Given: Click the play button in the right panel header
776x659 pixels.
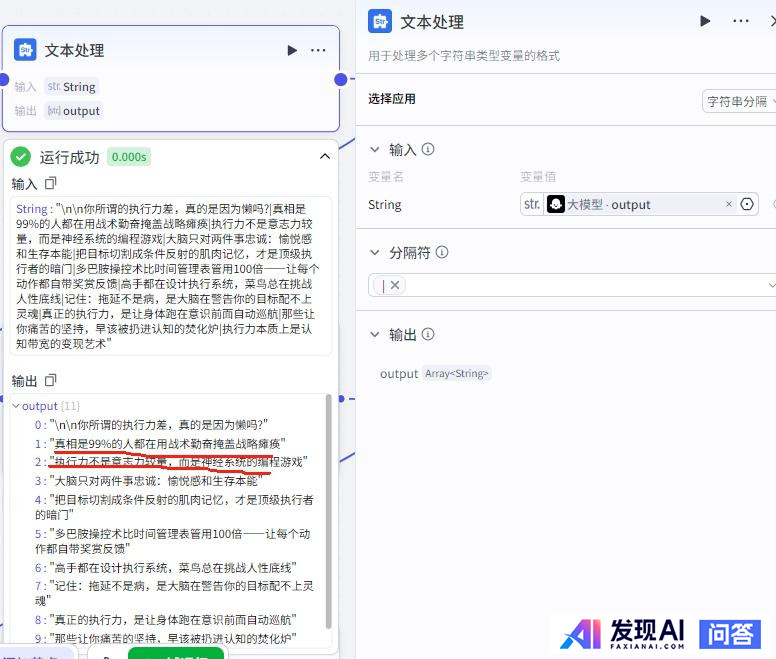Looking at the screenshot, I should pyautogui.click(x=705, y=21).
